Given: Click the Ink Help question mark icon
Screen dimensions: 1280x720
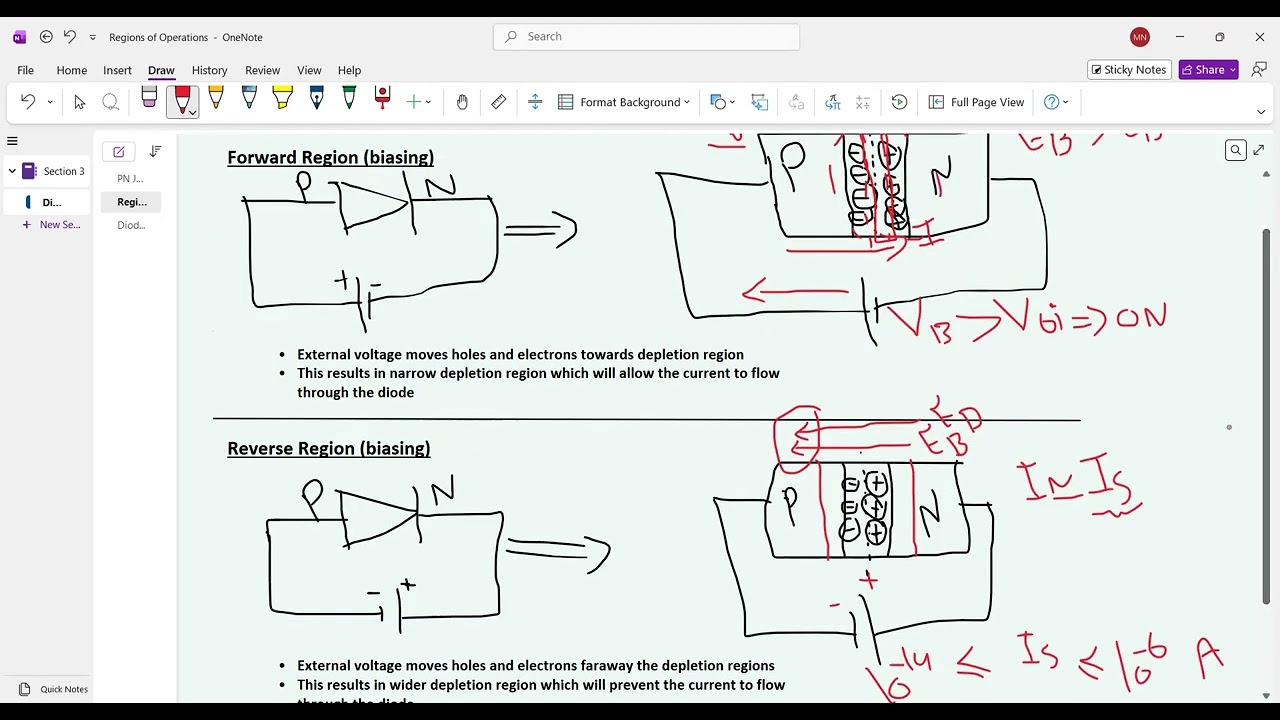Looking at the screenshot, I should coord(1051,102).
